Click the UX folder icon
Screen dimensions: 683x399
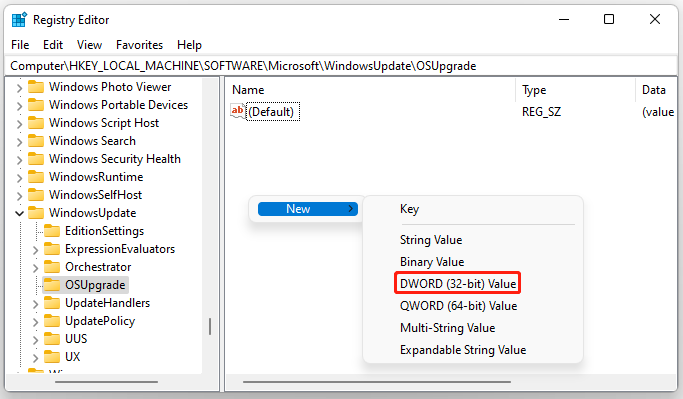(x=52, y=357)
